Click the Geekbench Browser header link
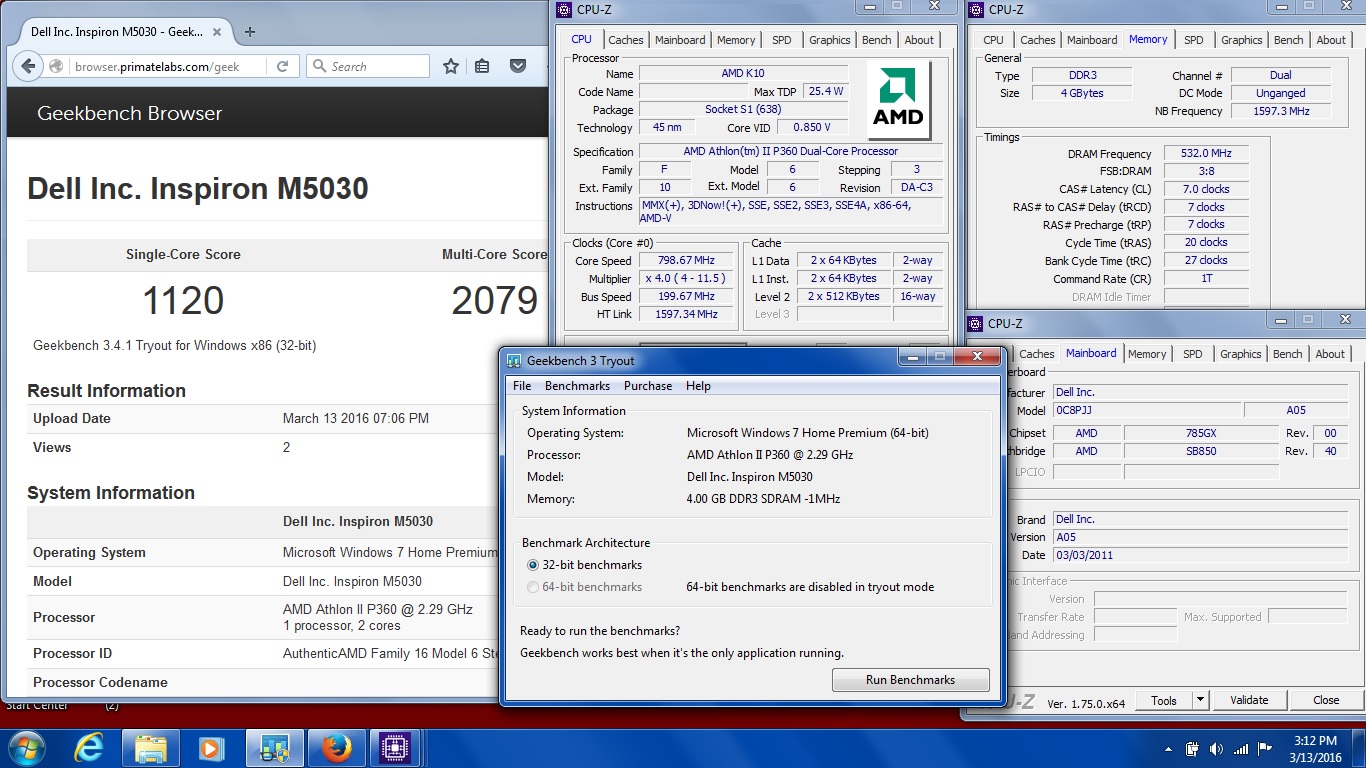 pyautogui.click(x=129, y=113)
